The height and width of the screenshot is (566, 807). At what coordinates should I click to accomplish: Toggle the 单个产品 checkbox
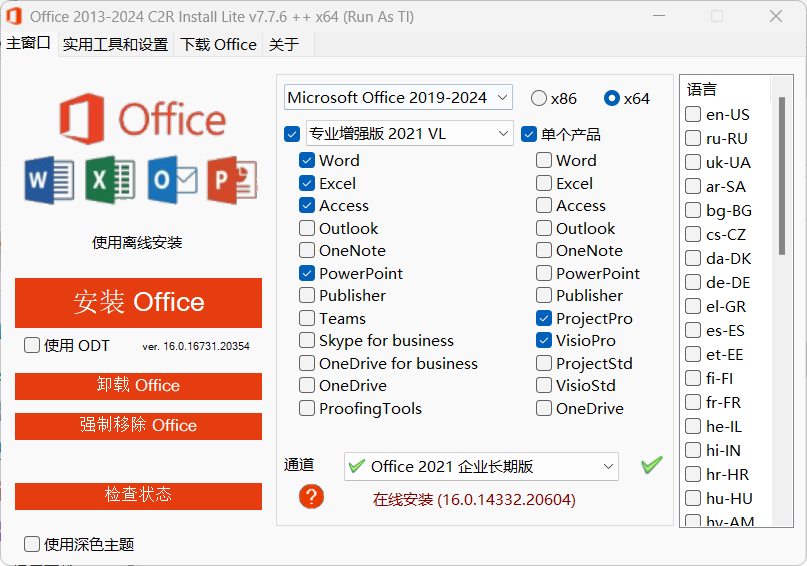click(x=529, y=134)
